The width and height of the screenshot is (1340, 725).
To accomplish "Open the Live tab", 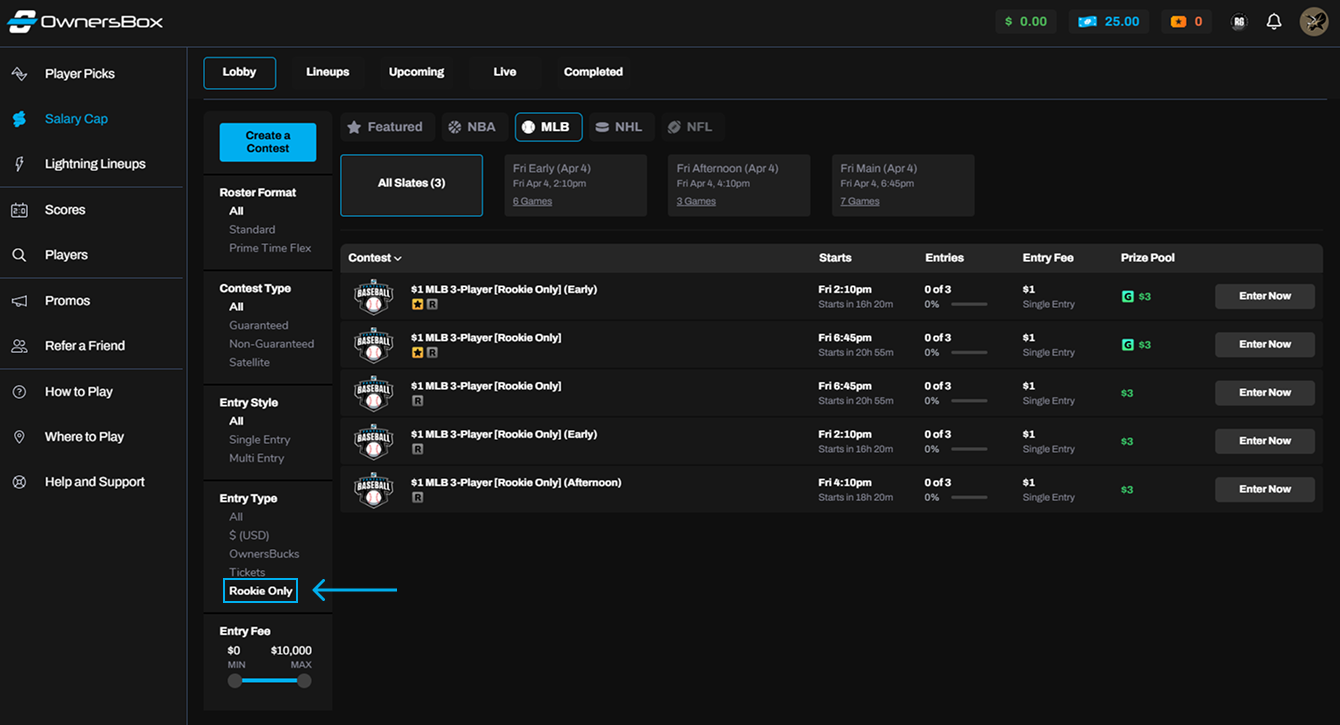I will [505, 72].
